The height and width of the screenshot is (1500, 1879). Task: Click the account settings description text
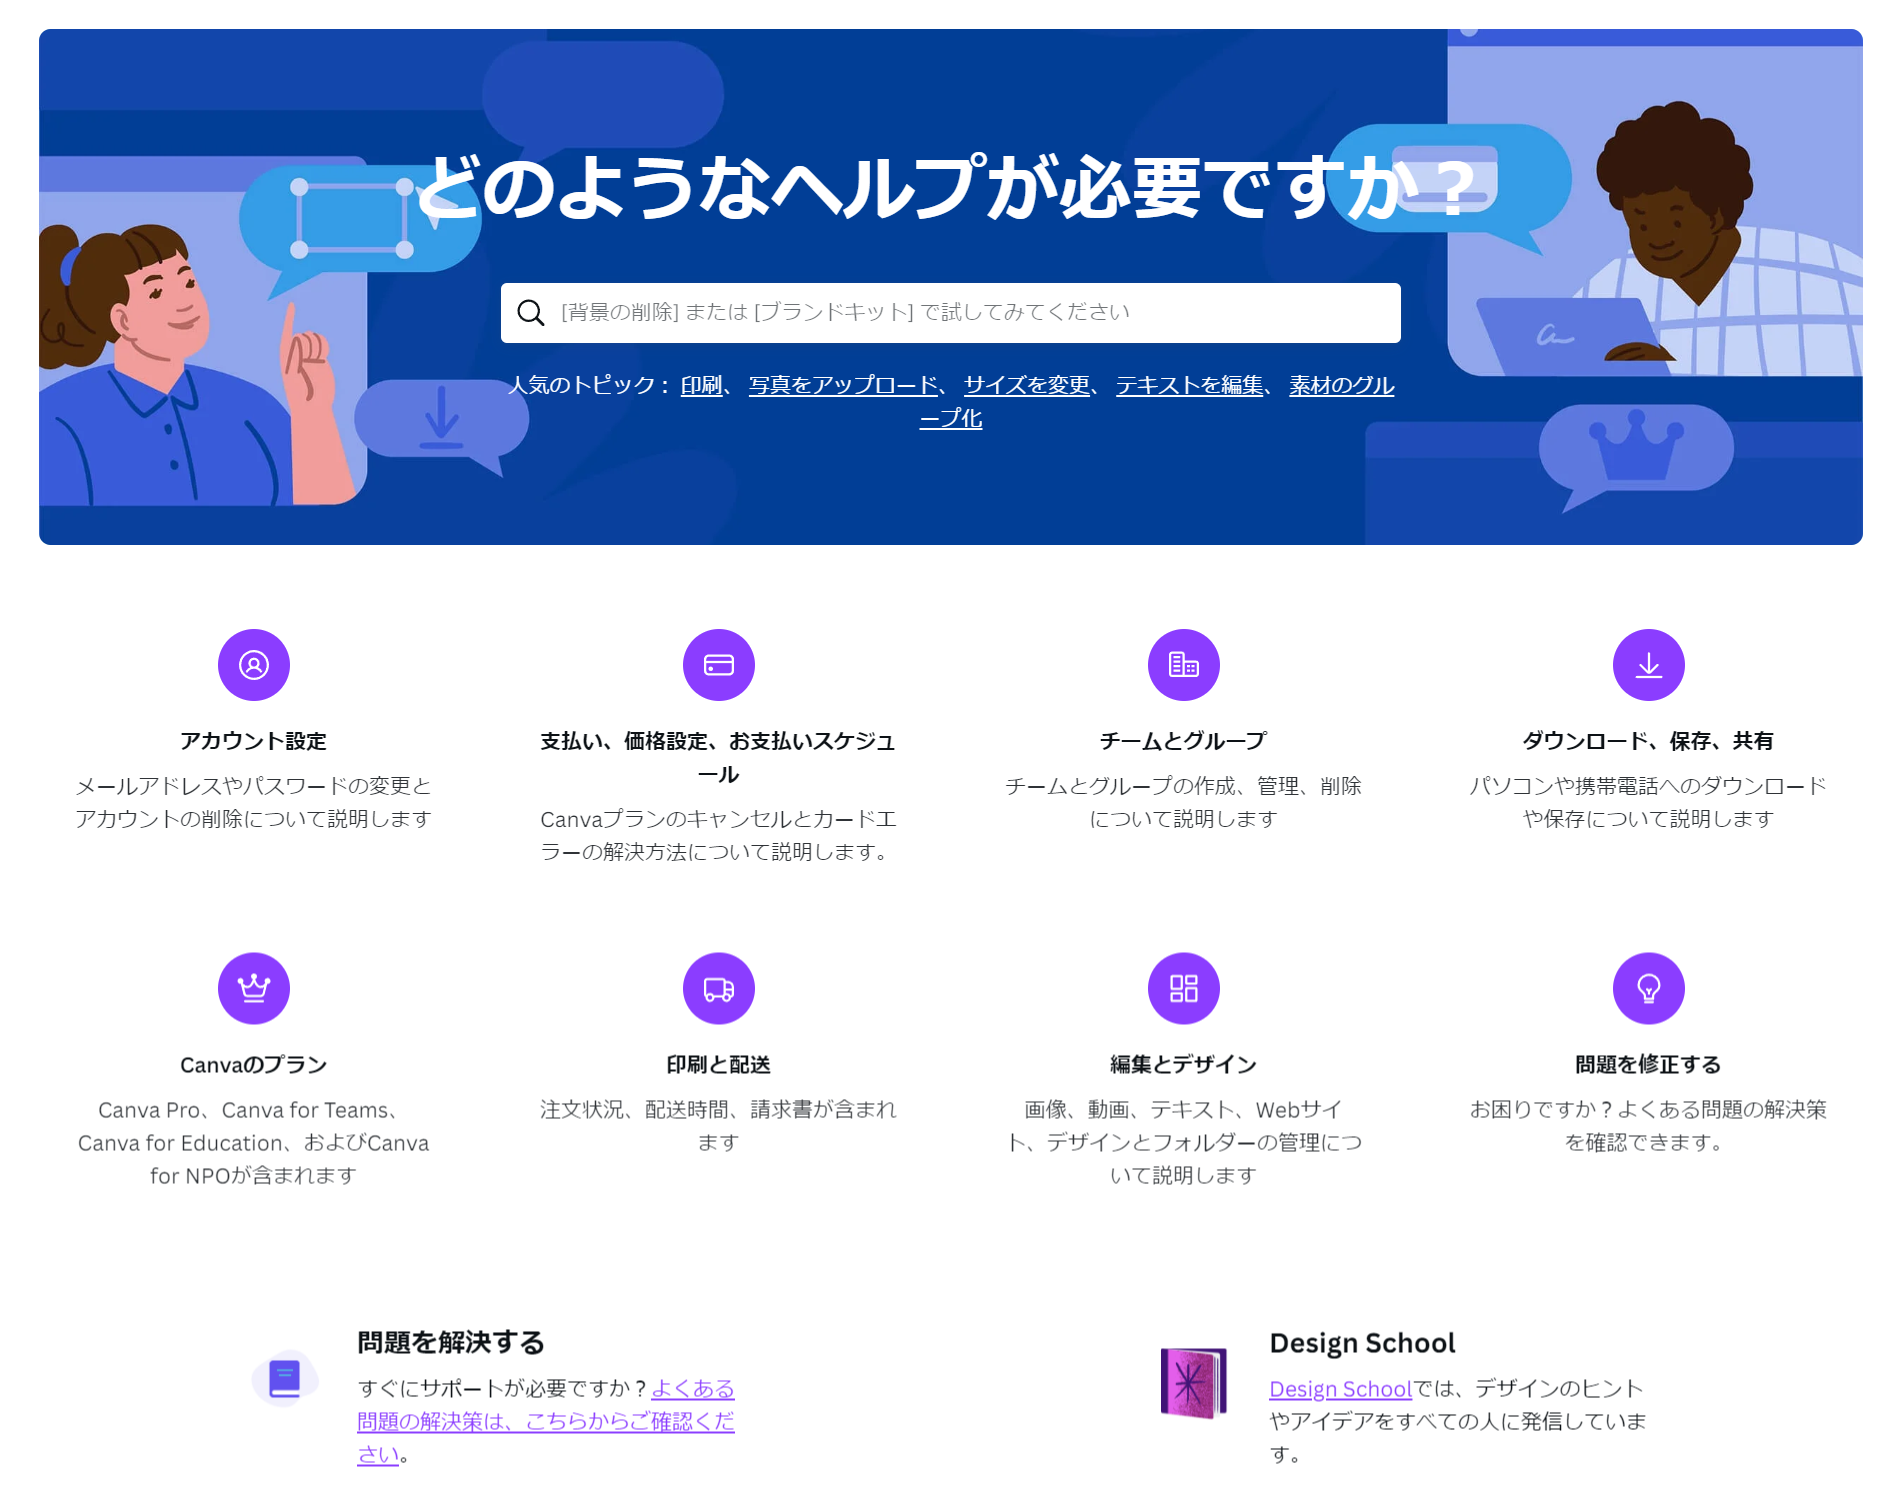(x=254, y=802)
